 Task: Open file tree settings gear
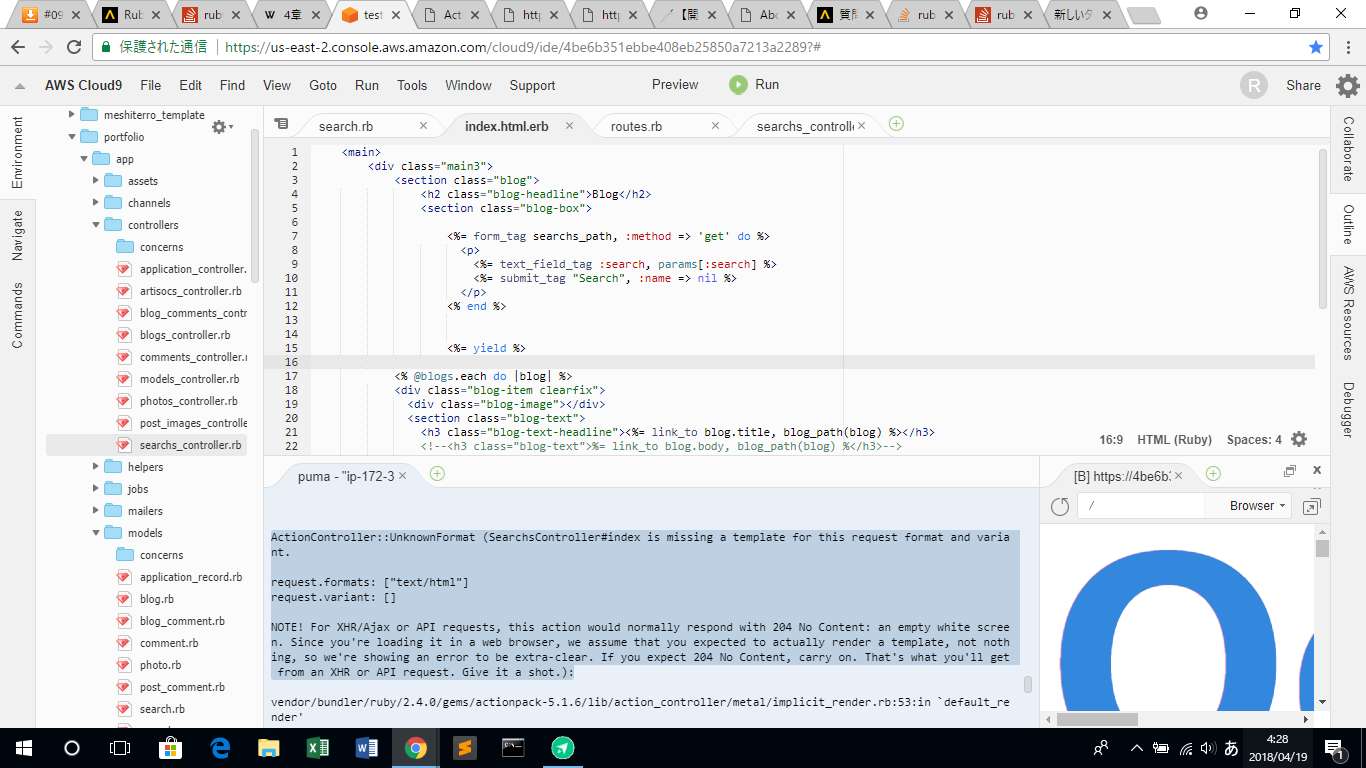pos(222,127)
